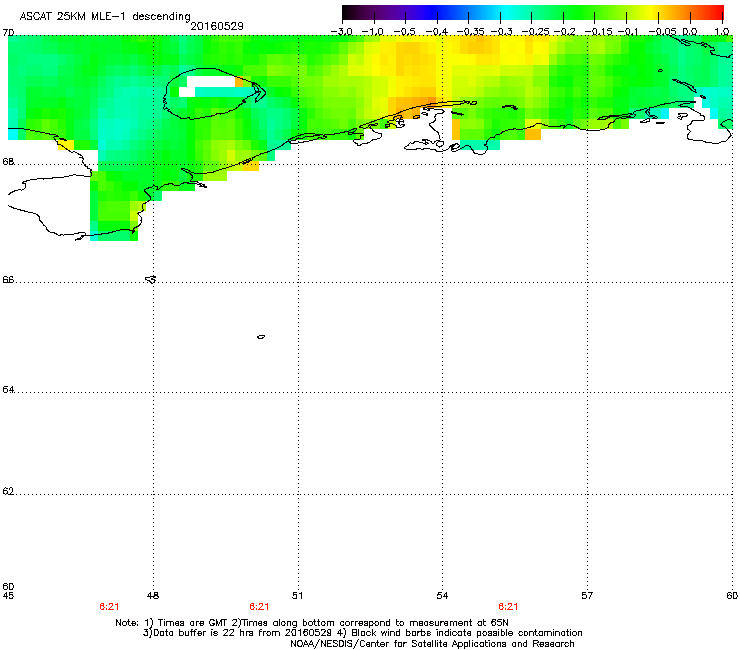Viewport: 740px width, 650px height.
Task: Click the large oval island outline on the map
Action: [x=213, y=93]
